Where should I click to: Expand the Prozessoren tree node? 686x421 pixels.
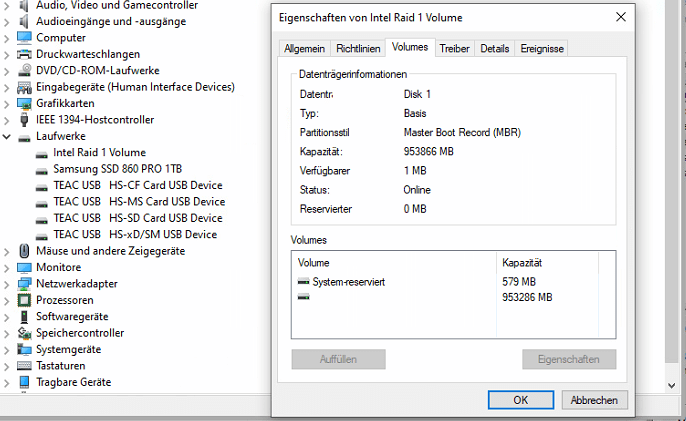7,301
